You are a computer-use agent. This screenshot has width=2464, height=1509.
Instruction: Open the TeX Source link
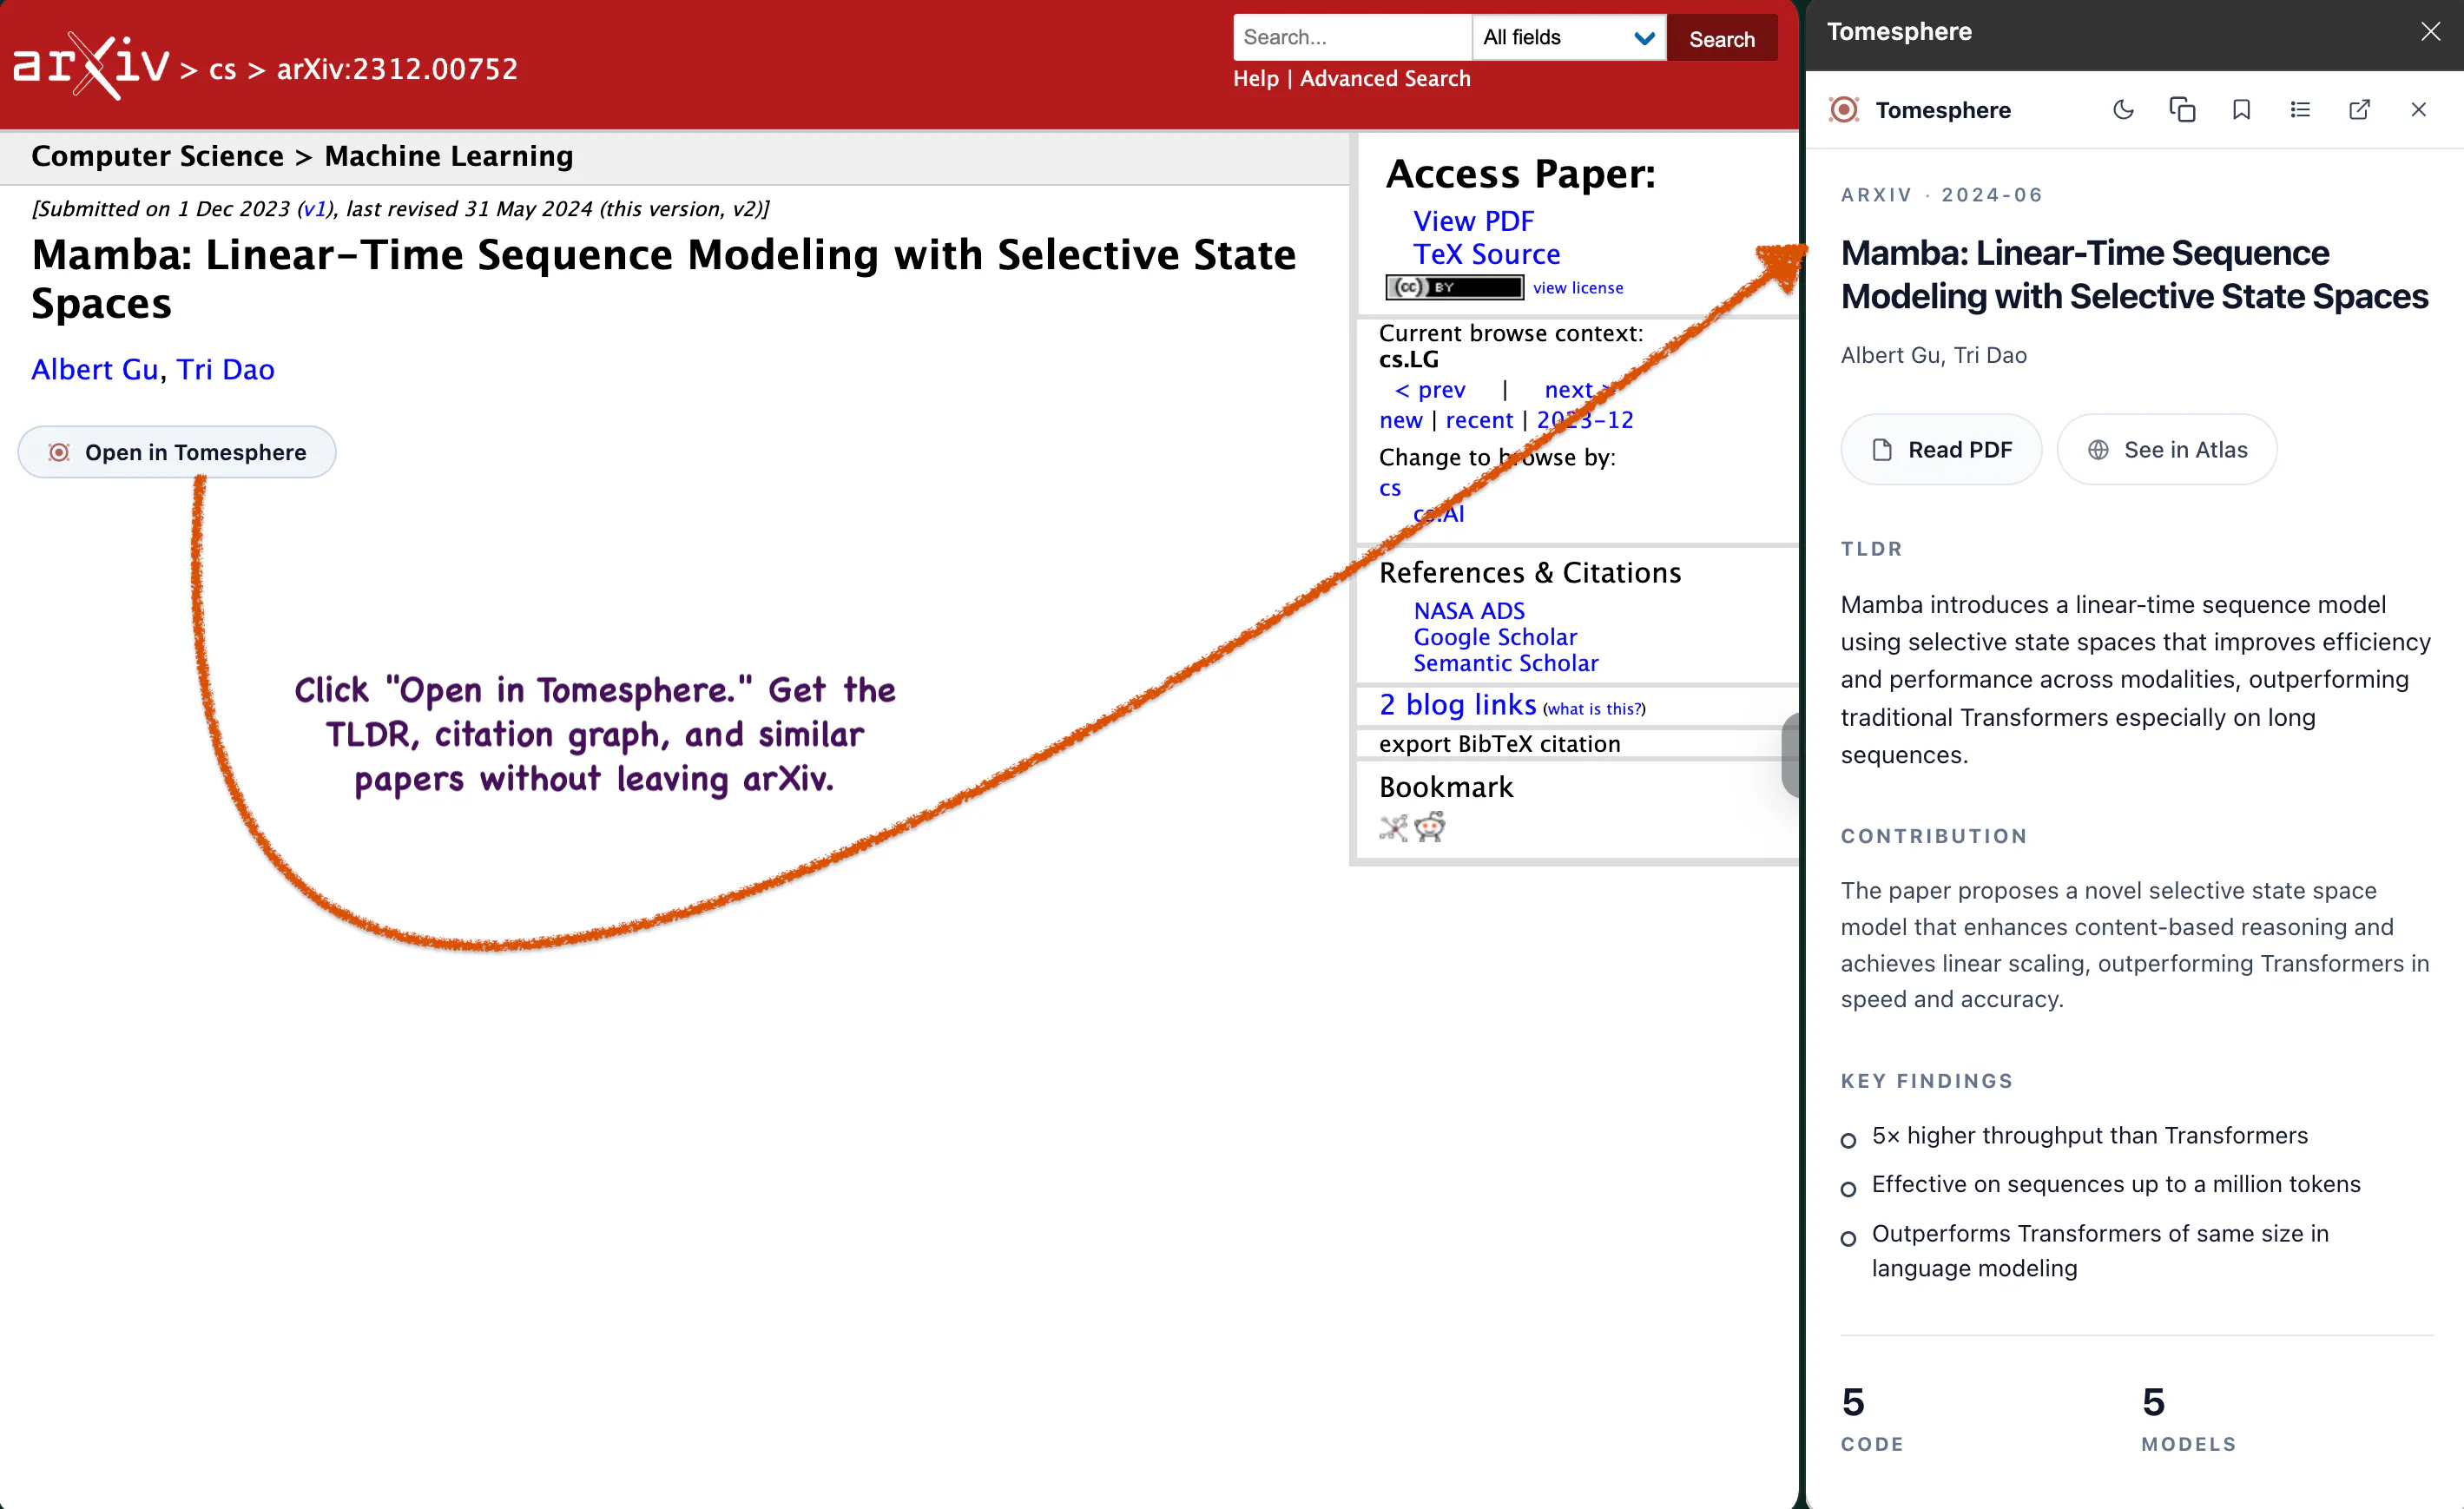pyautogui.click(x=1486, y=254)
